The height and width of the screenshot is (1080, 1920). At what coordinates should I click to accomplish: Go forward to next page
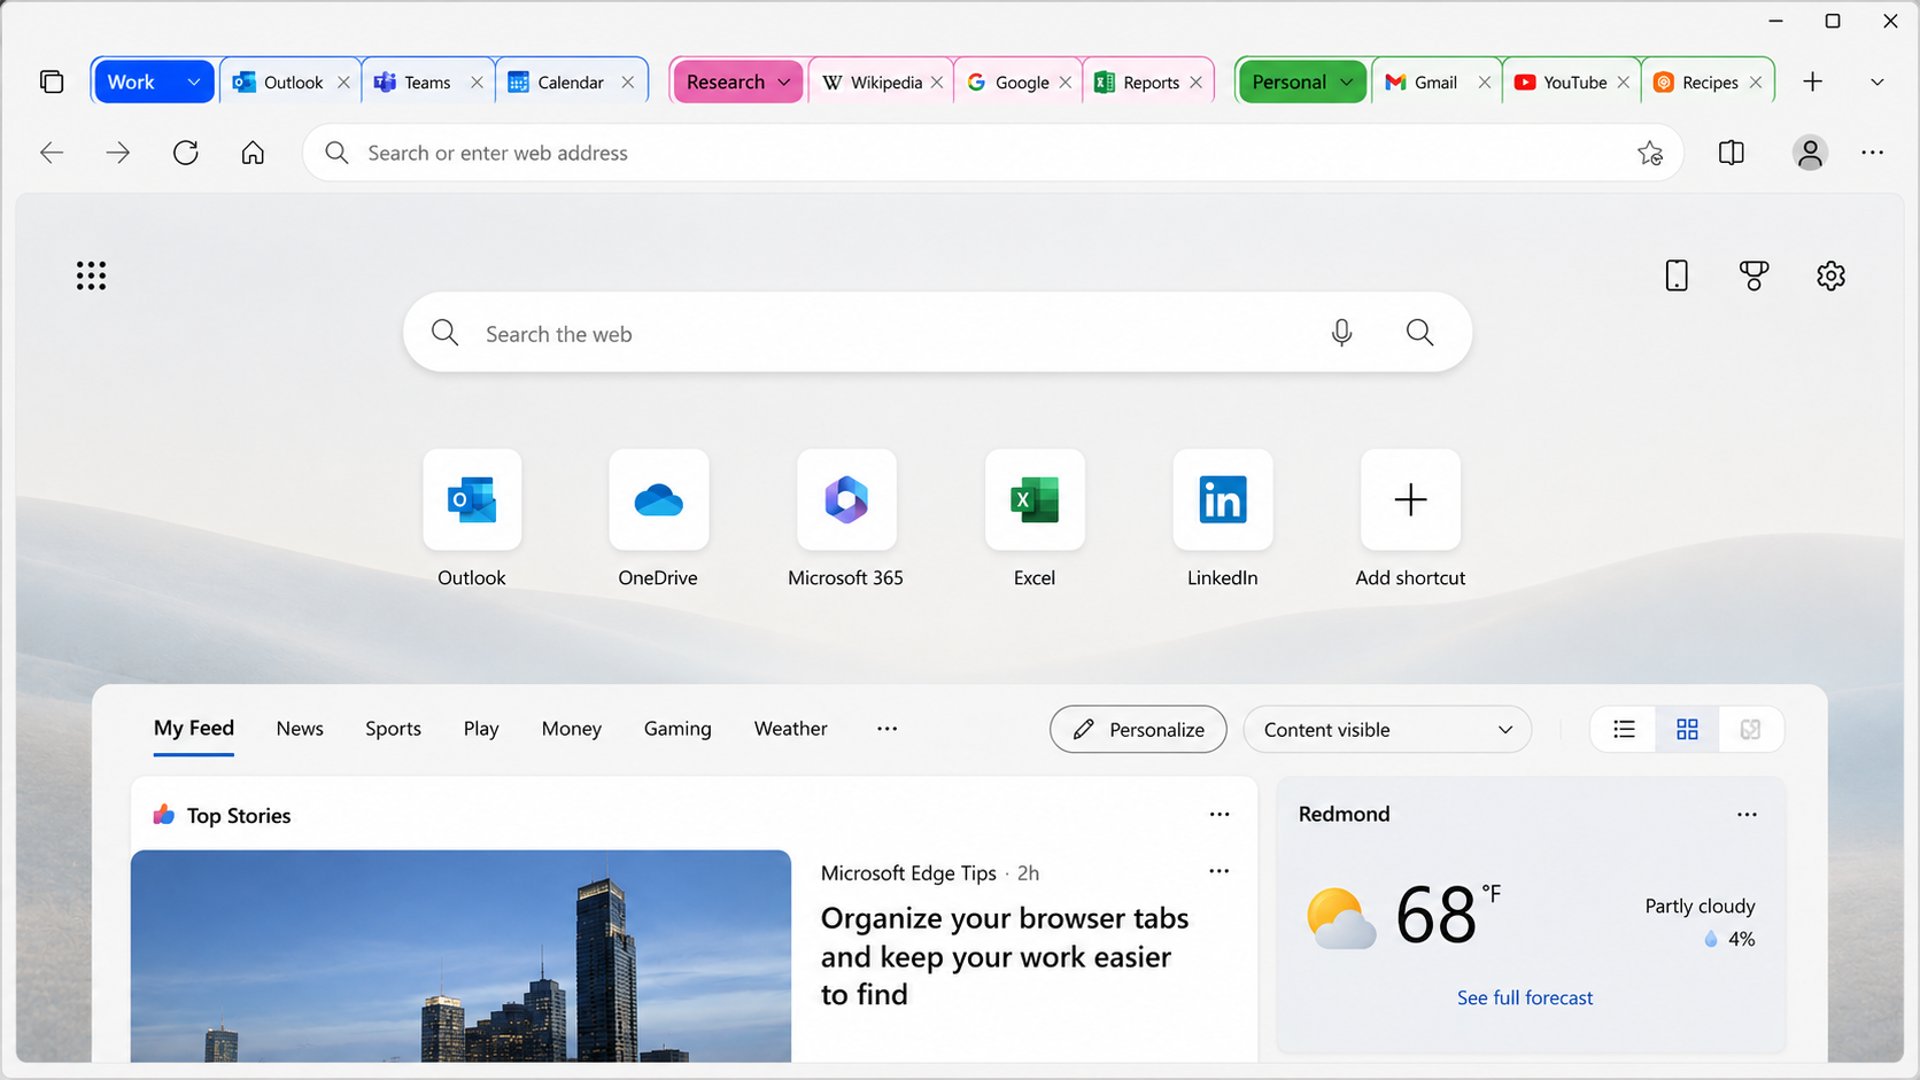[x=118, y=153]
